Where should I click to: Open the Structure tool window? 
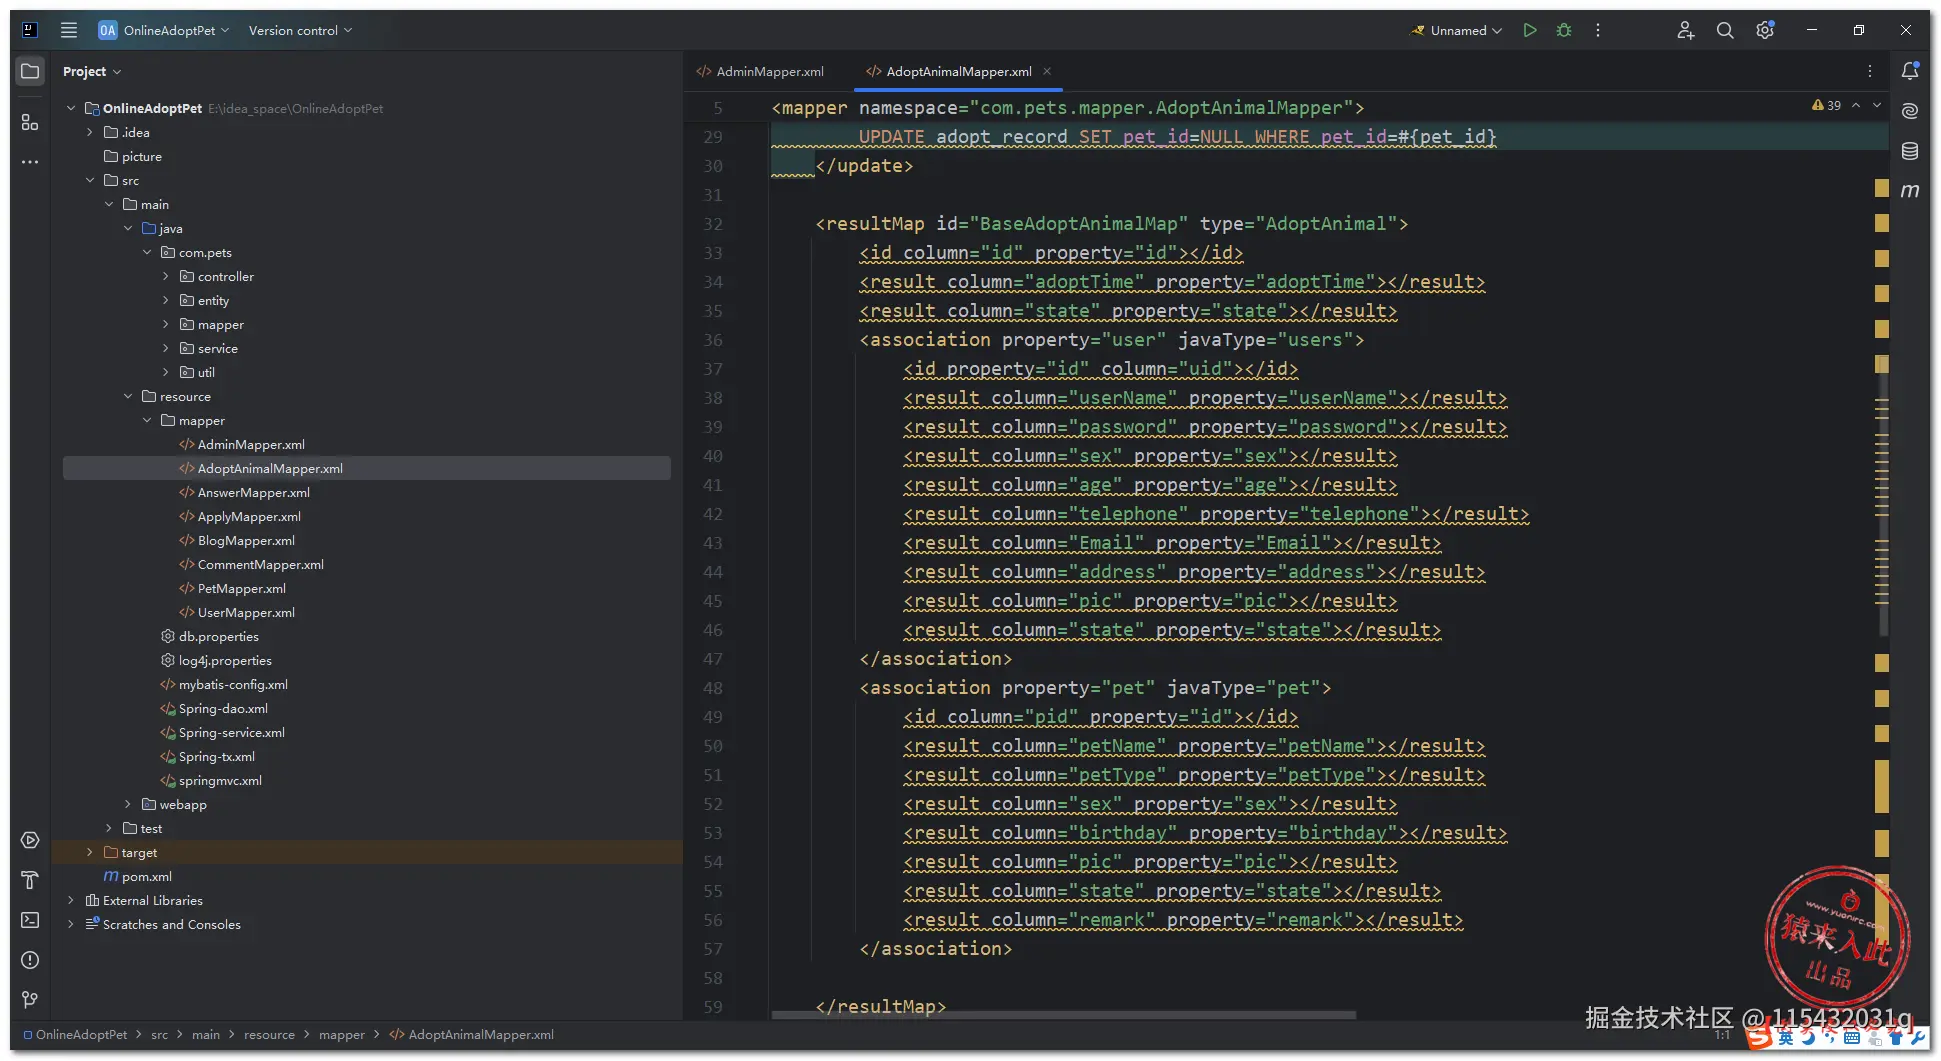(30, 122)
